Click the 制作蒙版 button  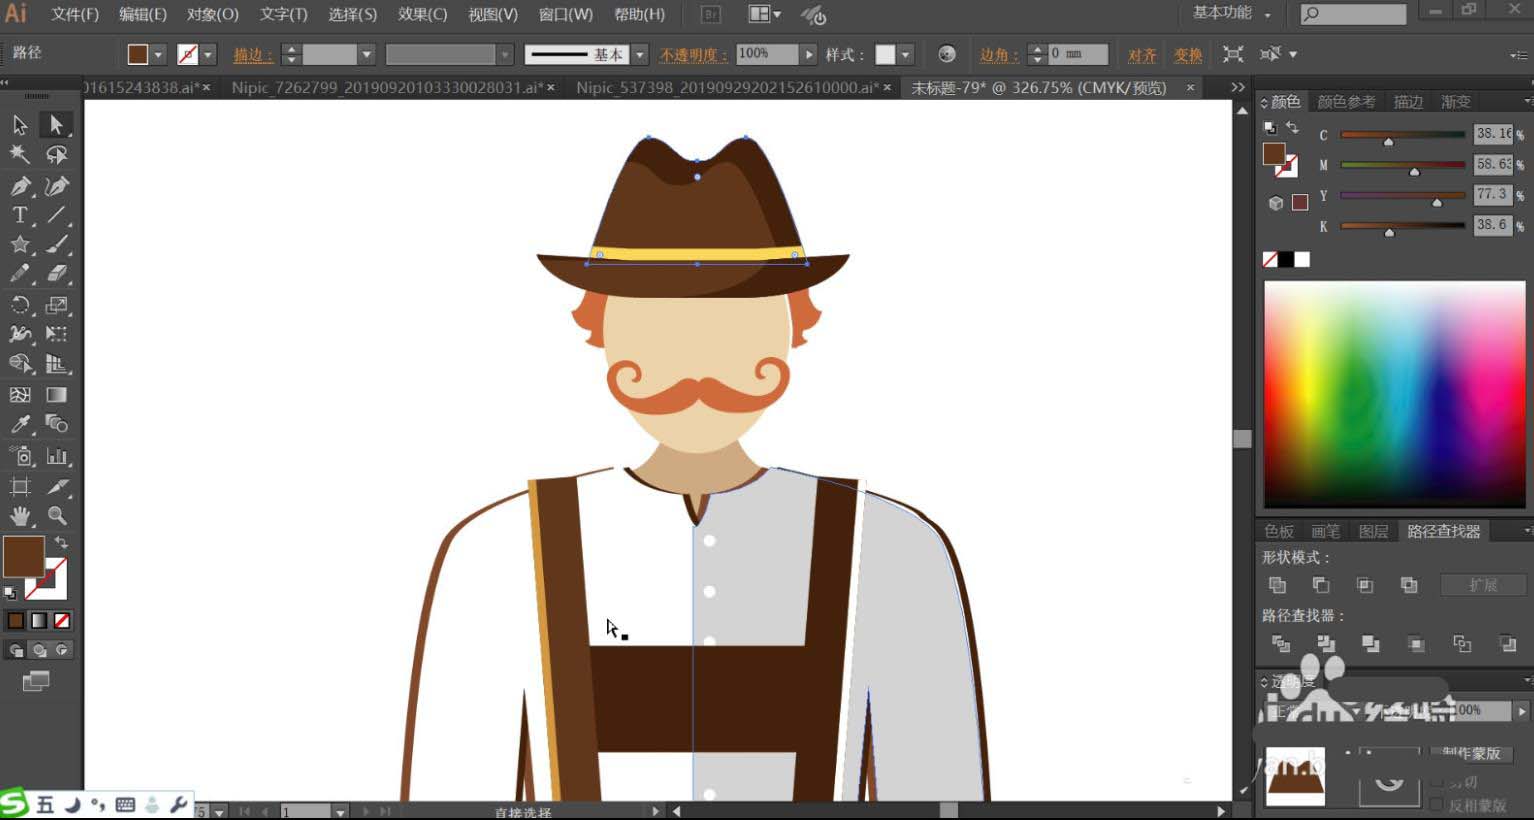pos(1471,753)
